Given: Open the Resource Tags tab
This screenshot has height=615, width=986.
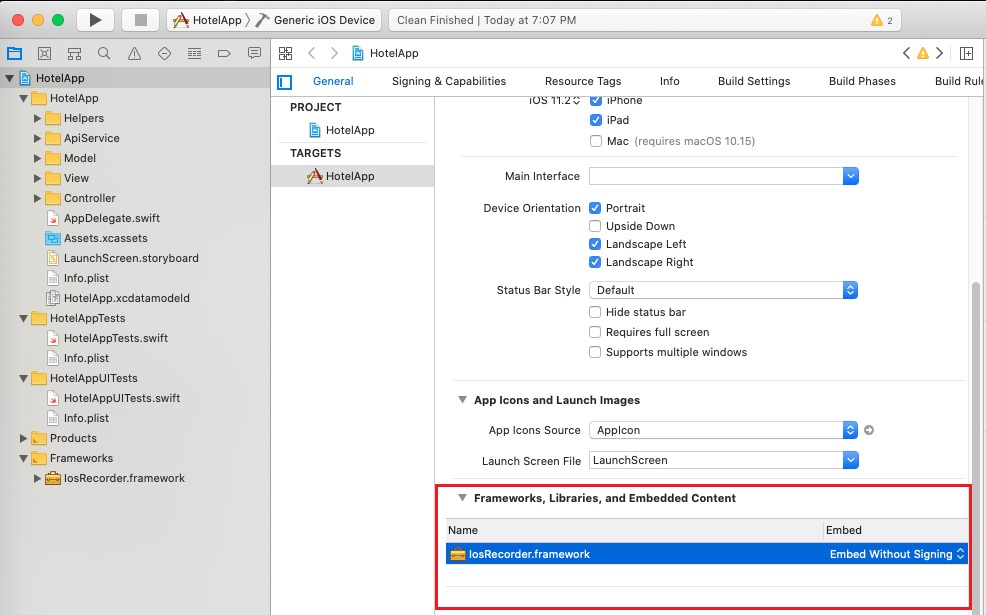Looking at the screenshot, I should [x=583, y=81].
